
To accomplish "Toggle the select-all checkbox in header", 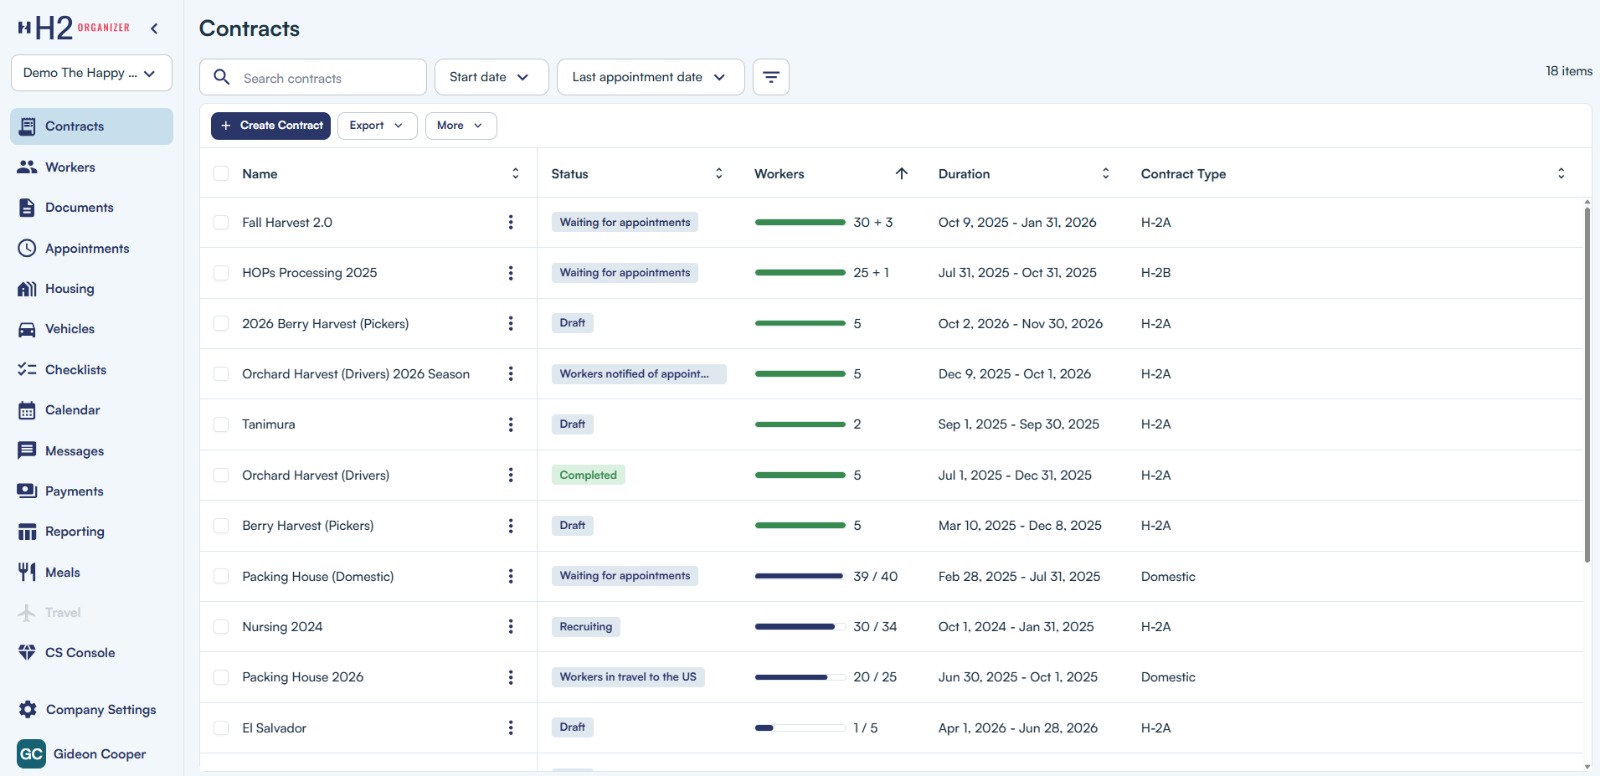I will pyautogui.click(x=221, y=174).
